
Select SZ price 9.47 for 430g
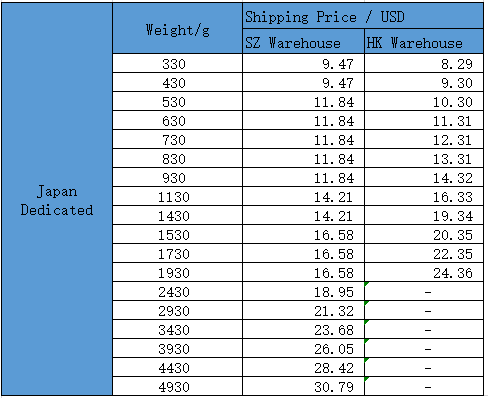303,82
